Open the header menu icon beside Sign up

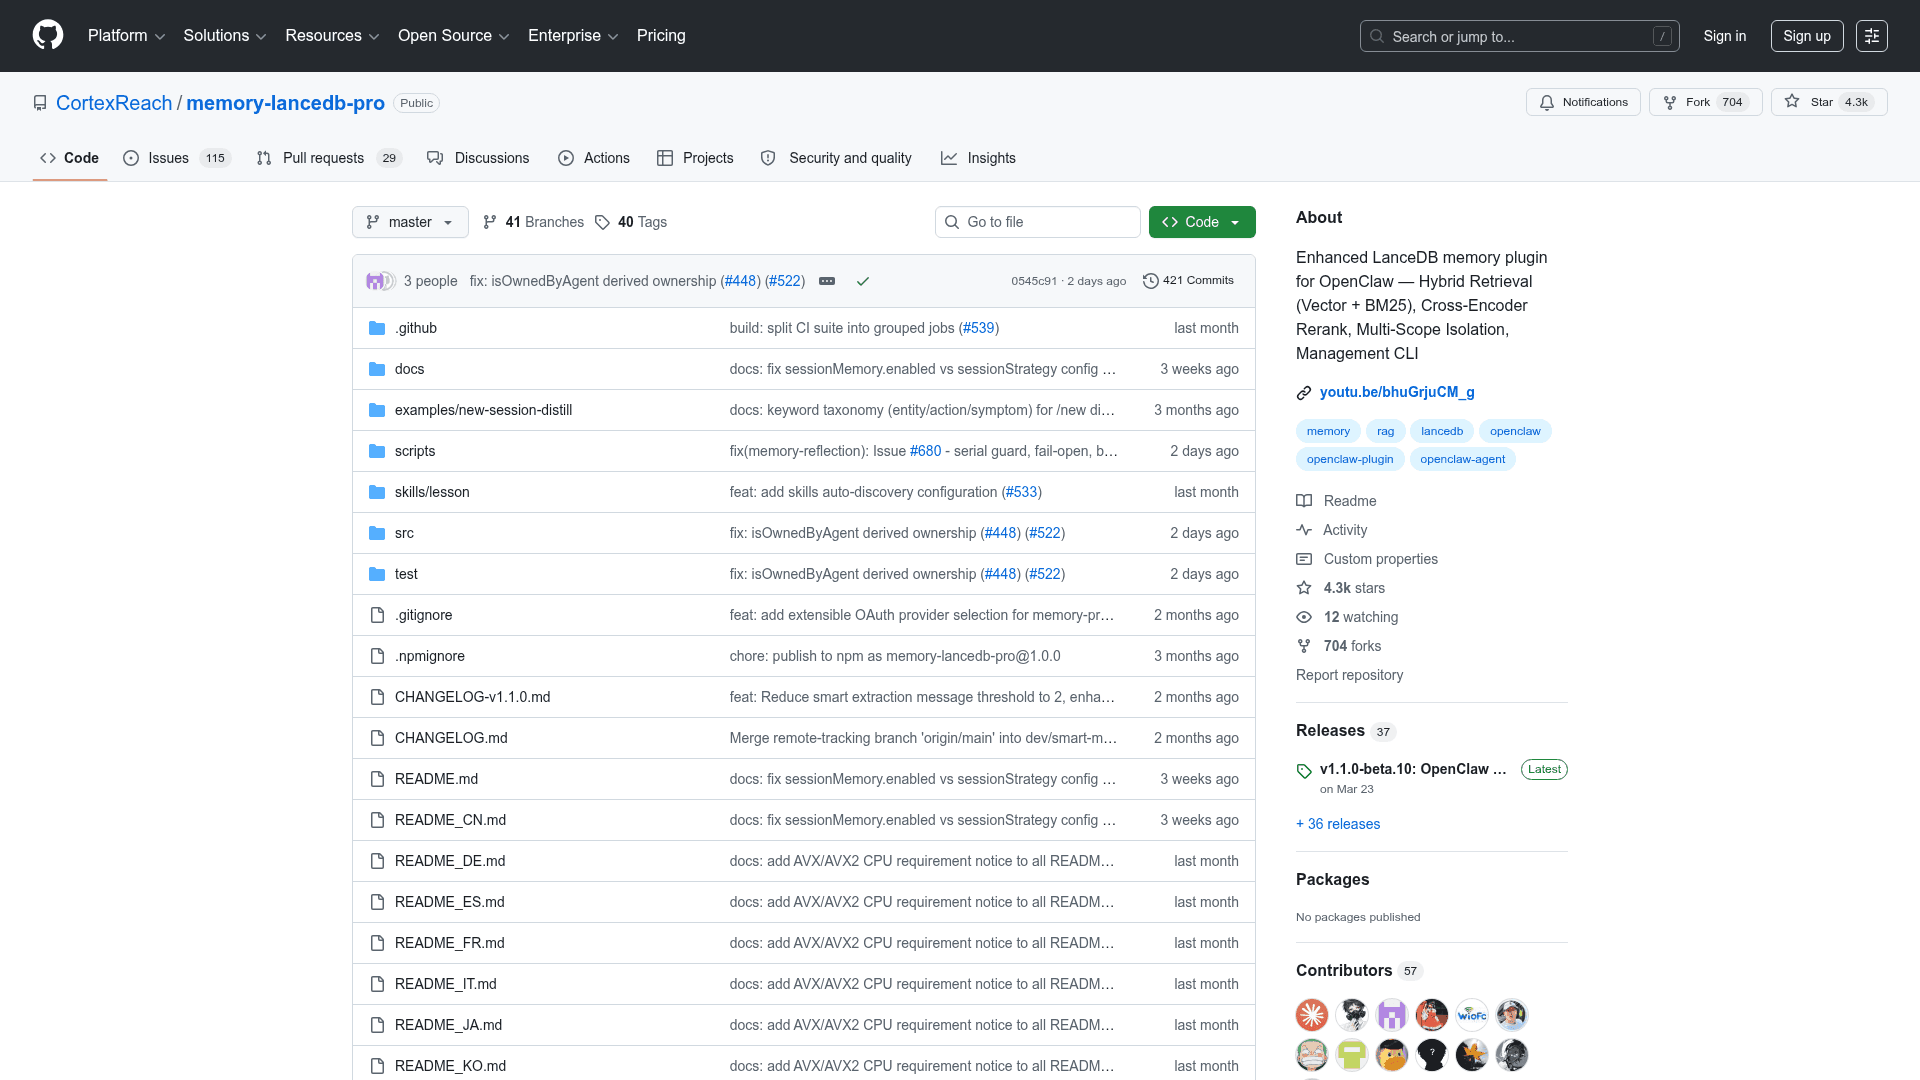point(1872,36)
